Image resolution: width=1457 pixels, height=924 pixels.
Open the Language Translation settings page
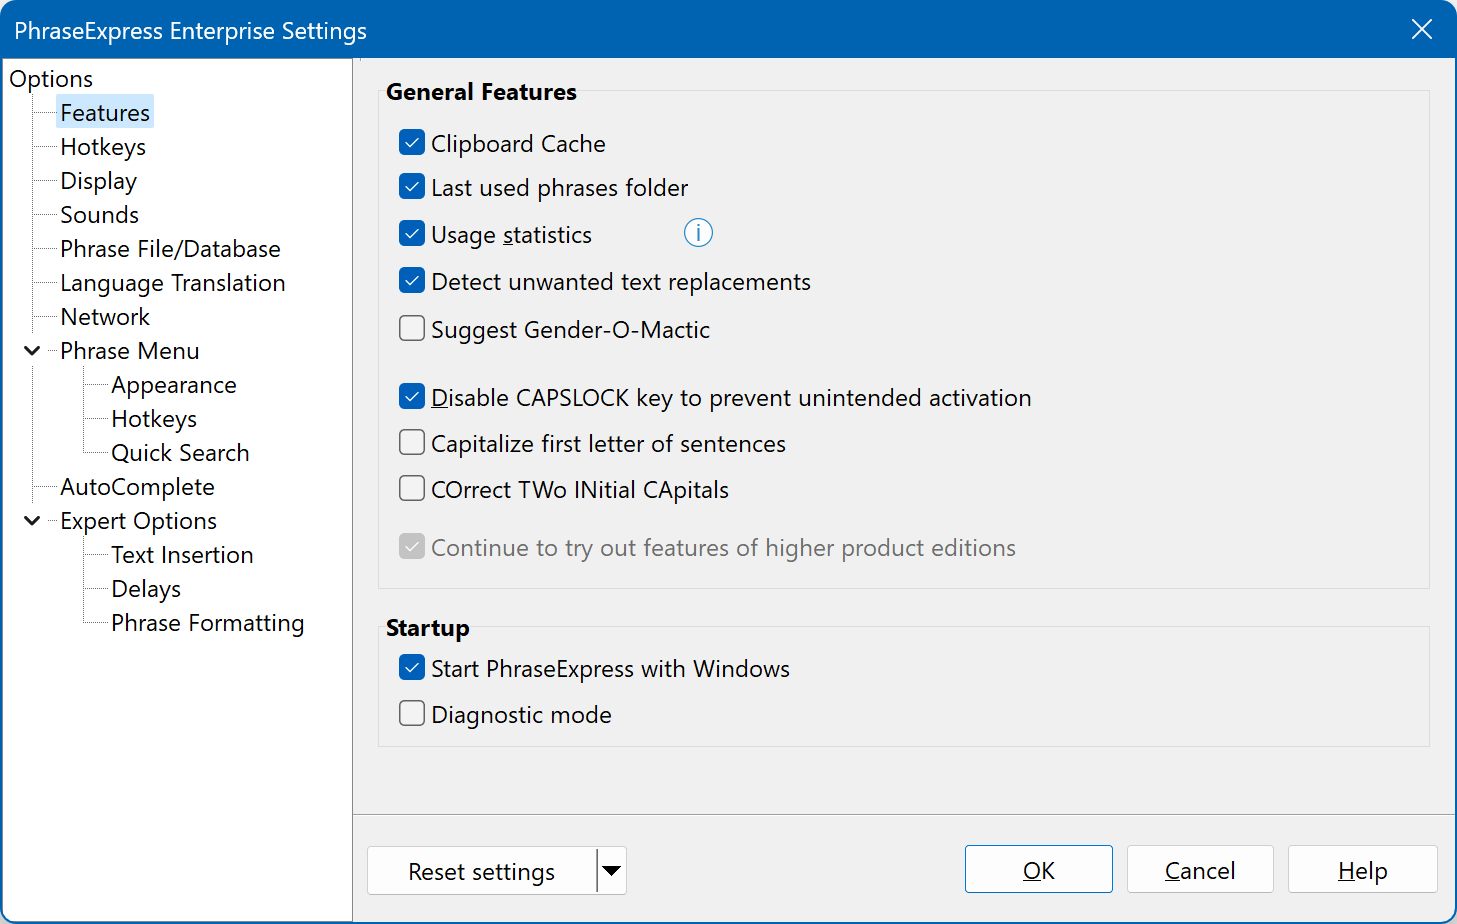point(172,283)
